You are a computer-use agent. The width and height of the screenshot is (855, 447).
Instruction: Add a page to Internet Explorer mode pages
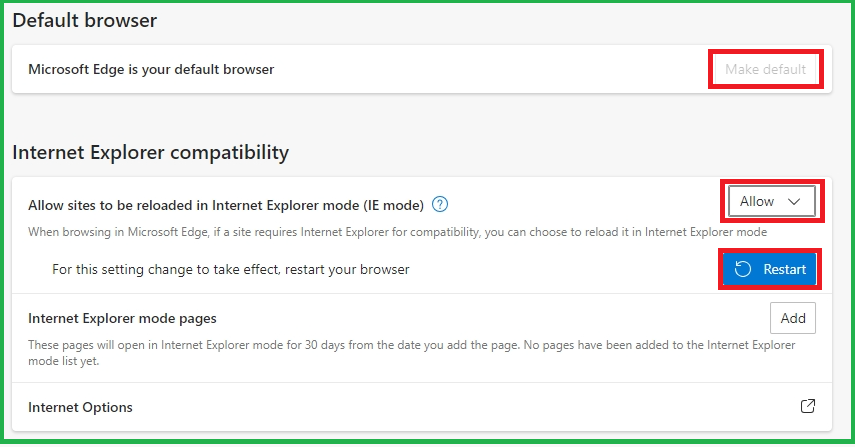click(x=793, y=318)
